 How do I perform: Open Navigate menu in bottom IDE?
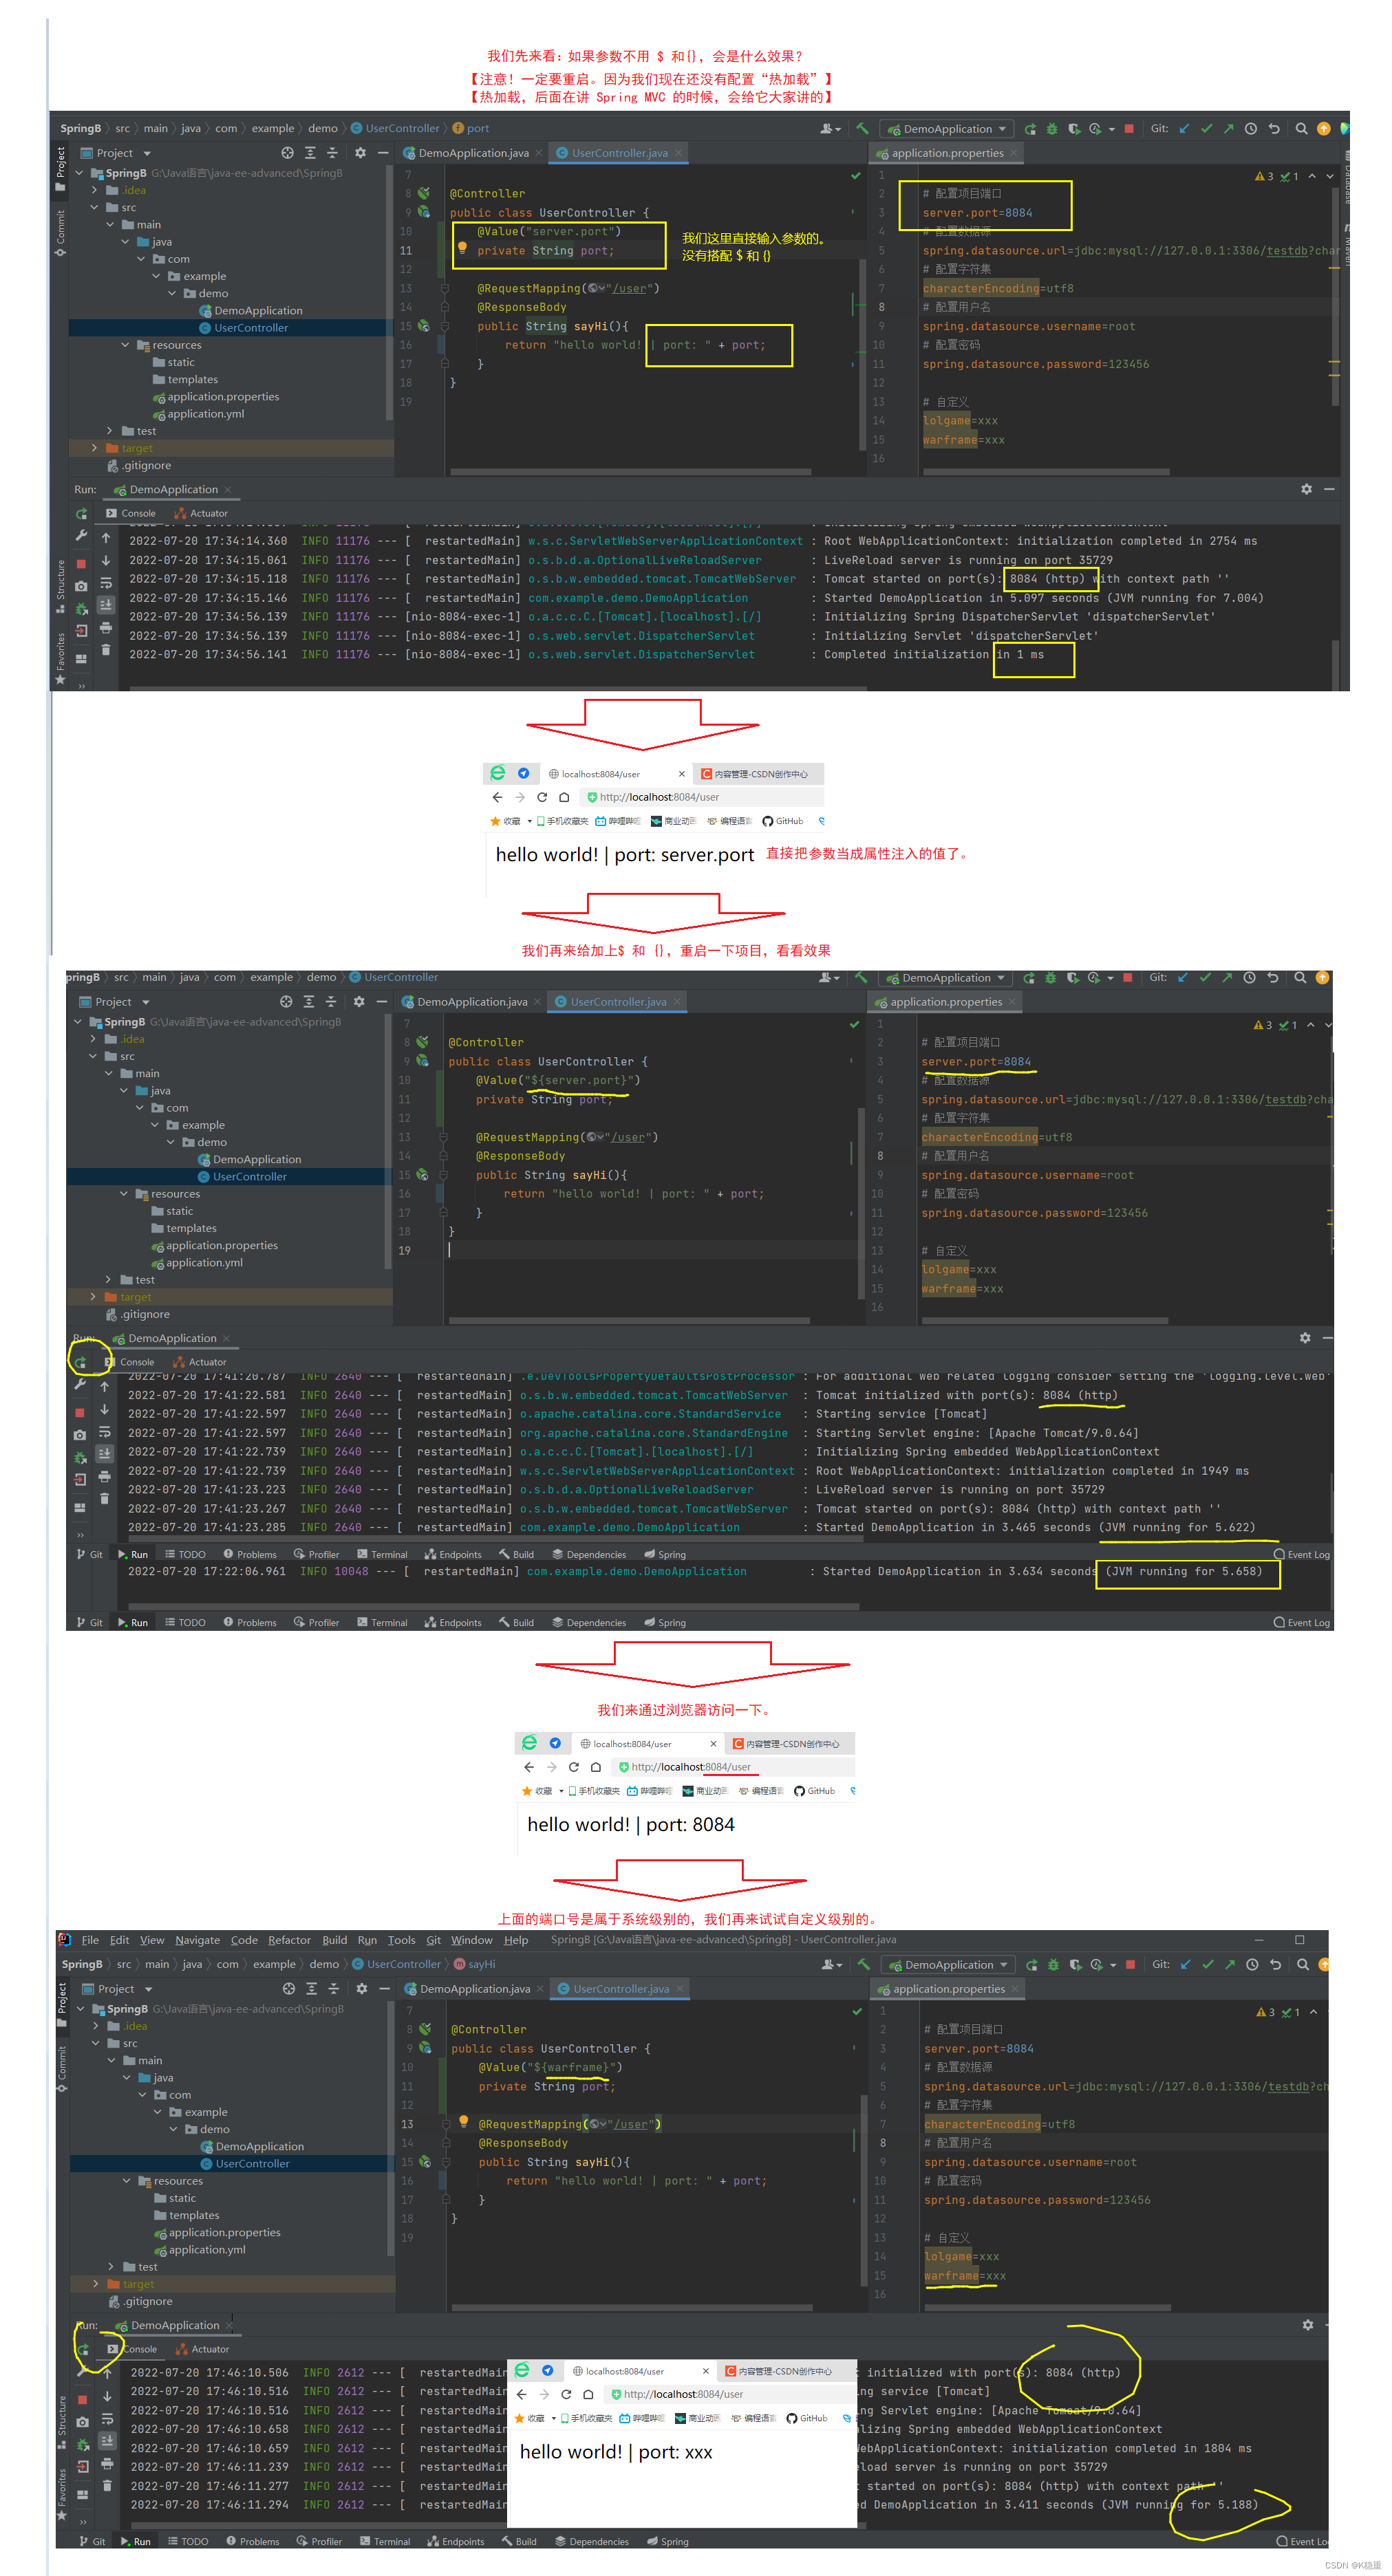pos(197,1940)
